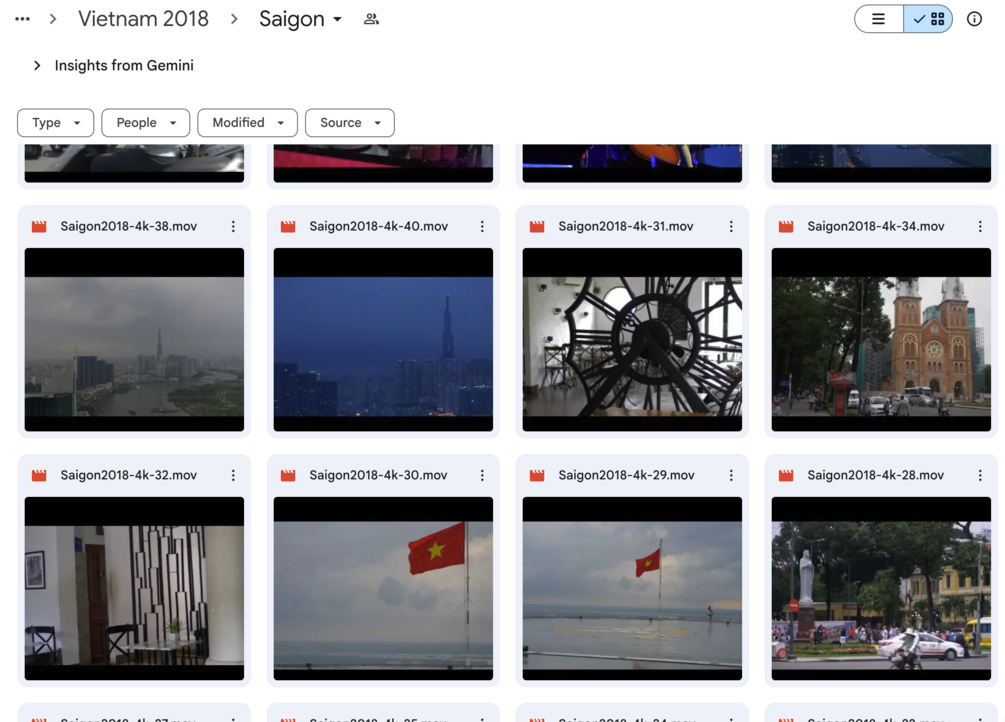The width and height of the screenshot is (1005, 722).
Task: Click the video file icon of Saigon2018-4k-28.mov
Action: 786,475
